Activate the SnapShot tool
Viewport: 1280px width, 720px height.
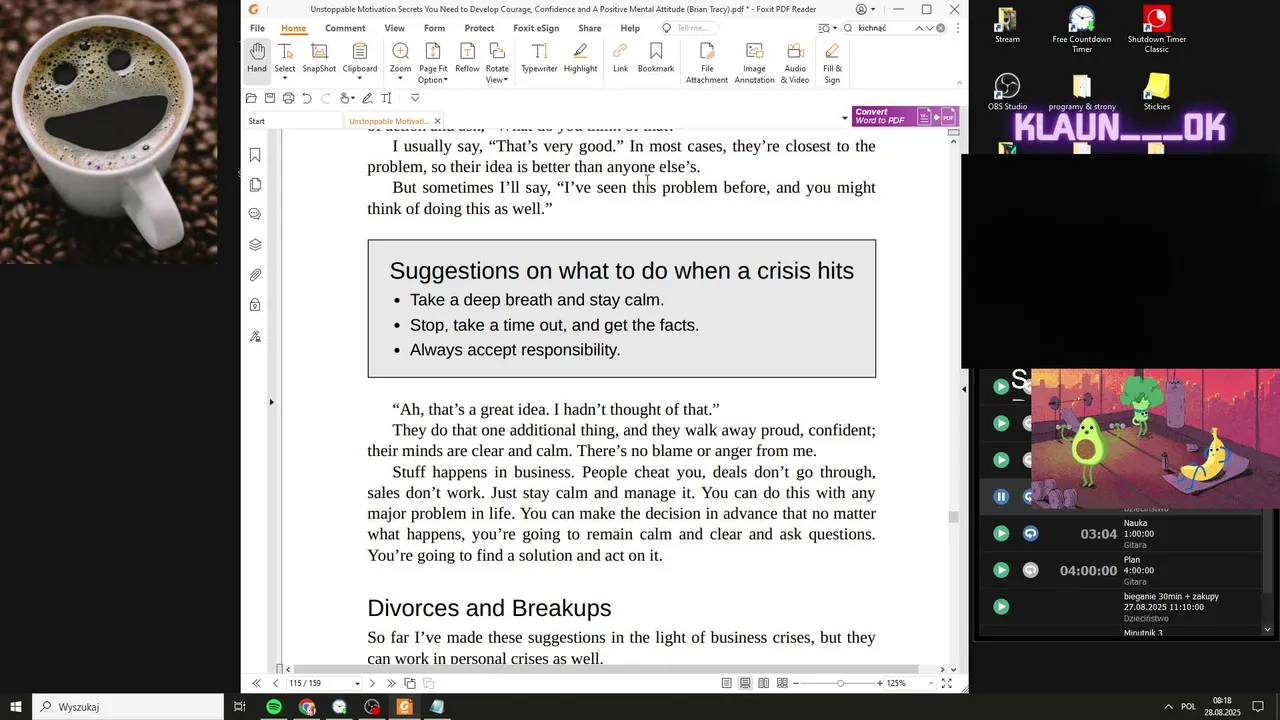(319, 58)
